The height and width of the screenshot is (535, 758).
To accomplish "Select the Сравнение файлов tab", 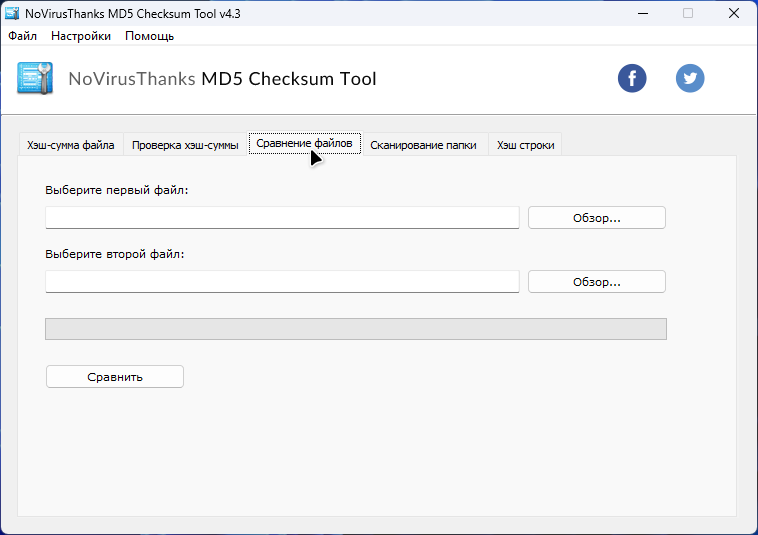I will click(305, 144).
